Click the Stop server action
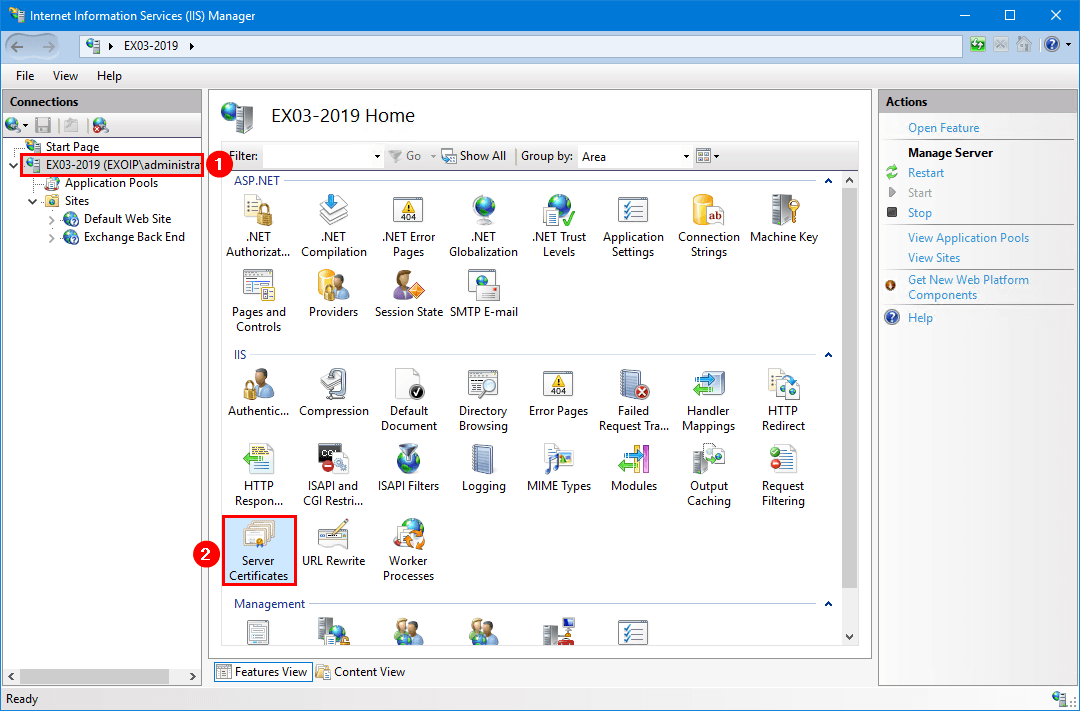 point(920,213)
